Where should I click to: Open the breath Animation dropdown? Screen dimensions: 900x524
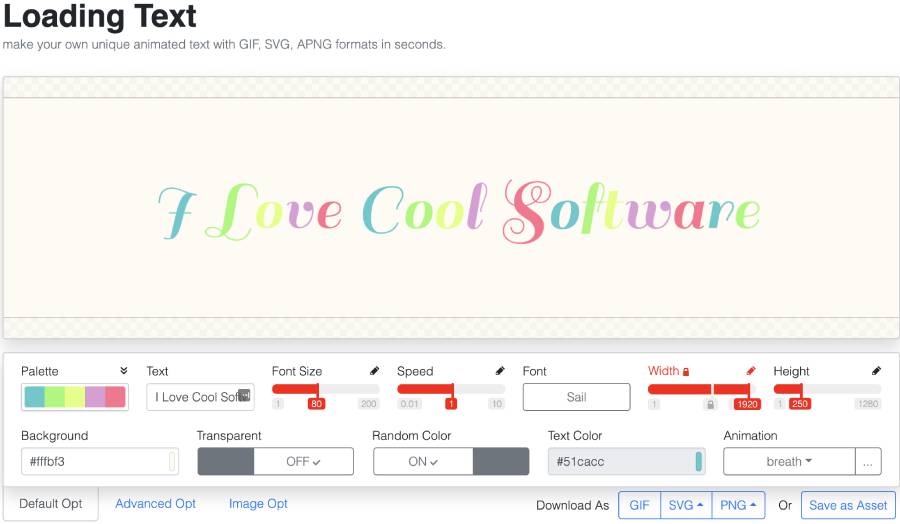click(789, 461)
